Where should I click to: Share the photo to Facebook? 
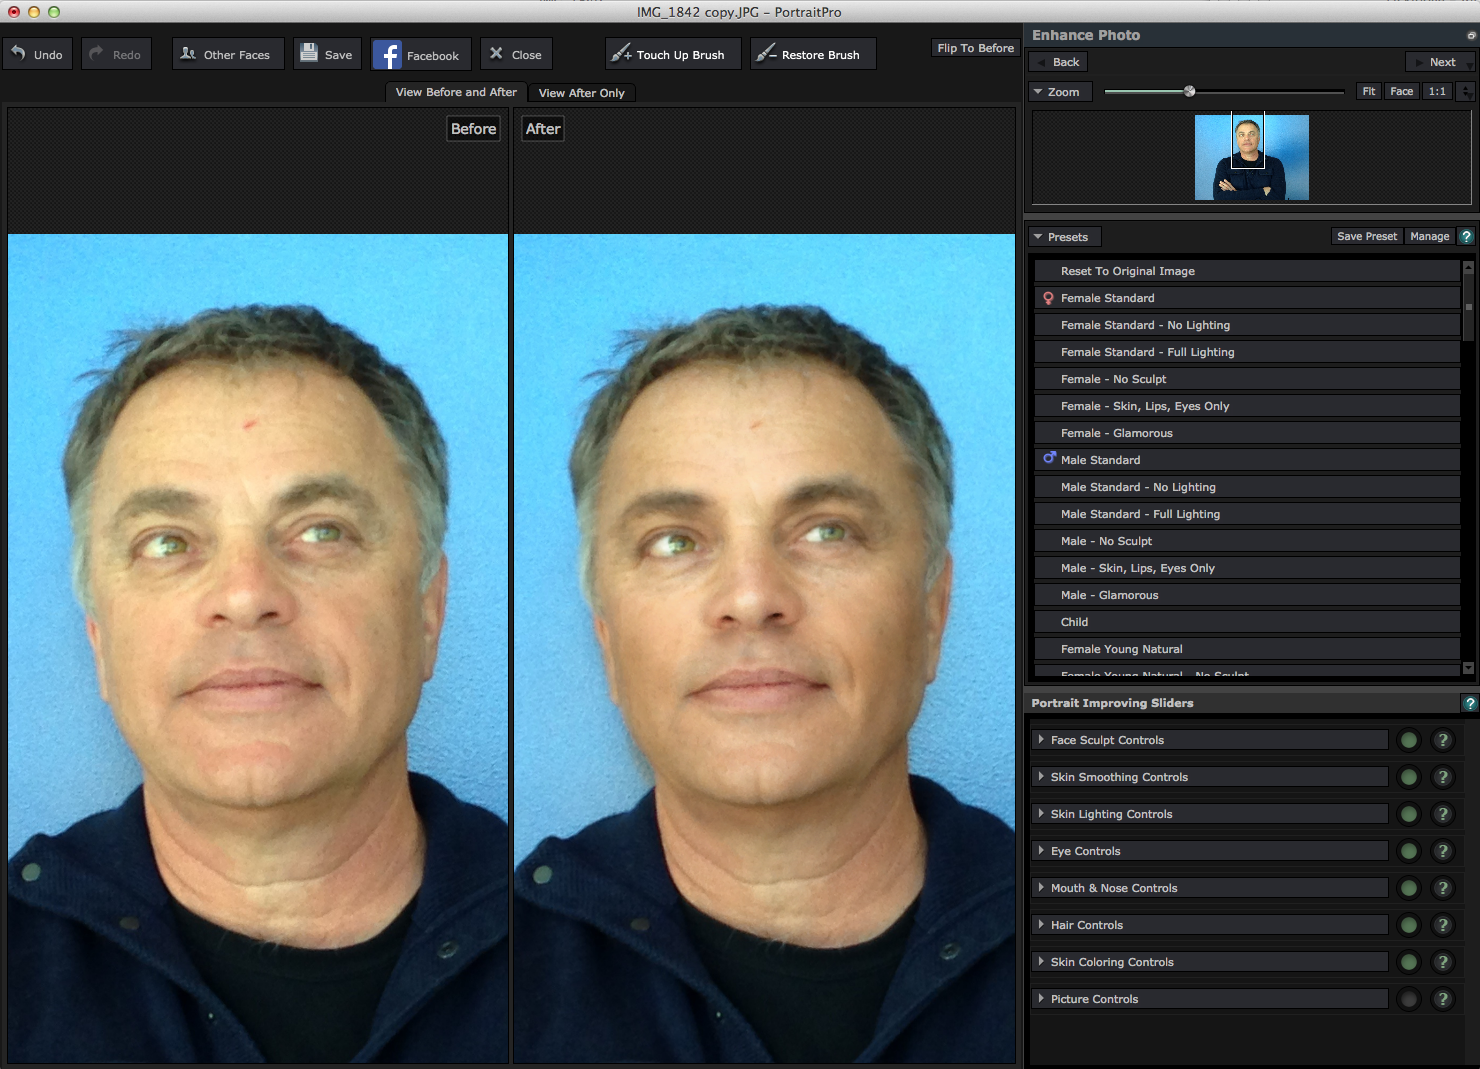click(x=421, y=55)
